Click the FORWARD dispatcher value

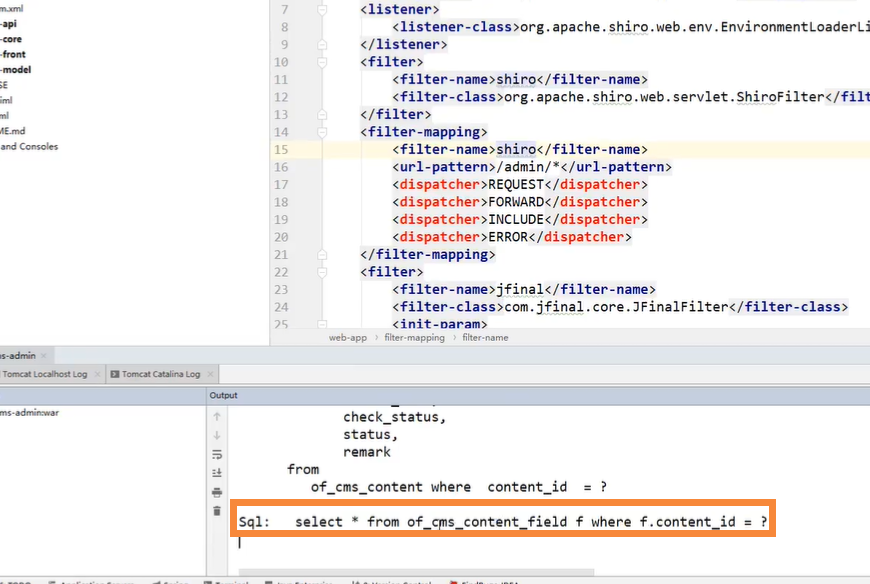point(516,202)
